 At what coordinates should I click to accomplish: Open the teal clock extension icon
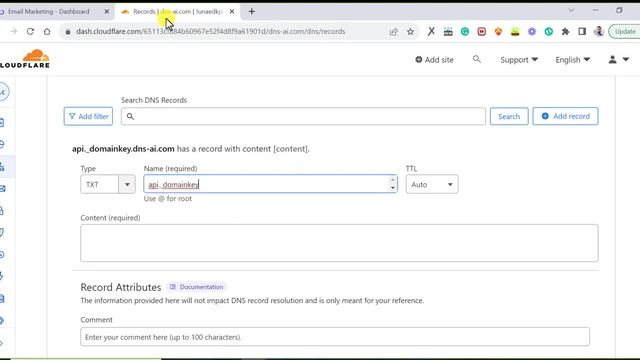(x=549, y=31)
